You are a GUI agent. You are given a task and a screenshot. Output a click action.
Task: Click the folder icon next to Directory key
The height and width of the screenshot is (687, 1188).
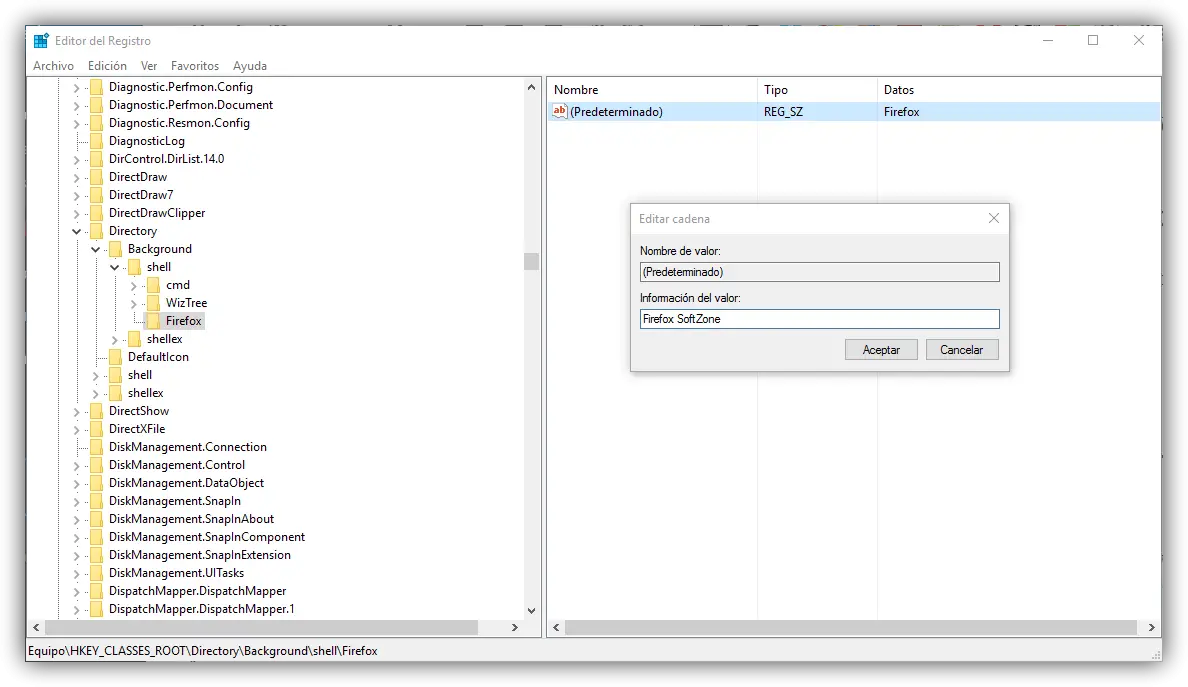(96, 231)
